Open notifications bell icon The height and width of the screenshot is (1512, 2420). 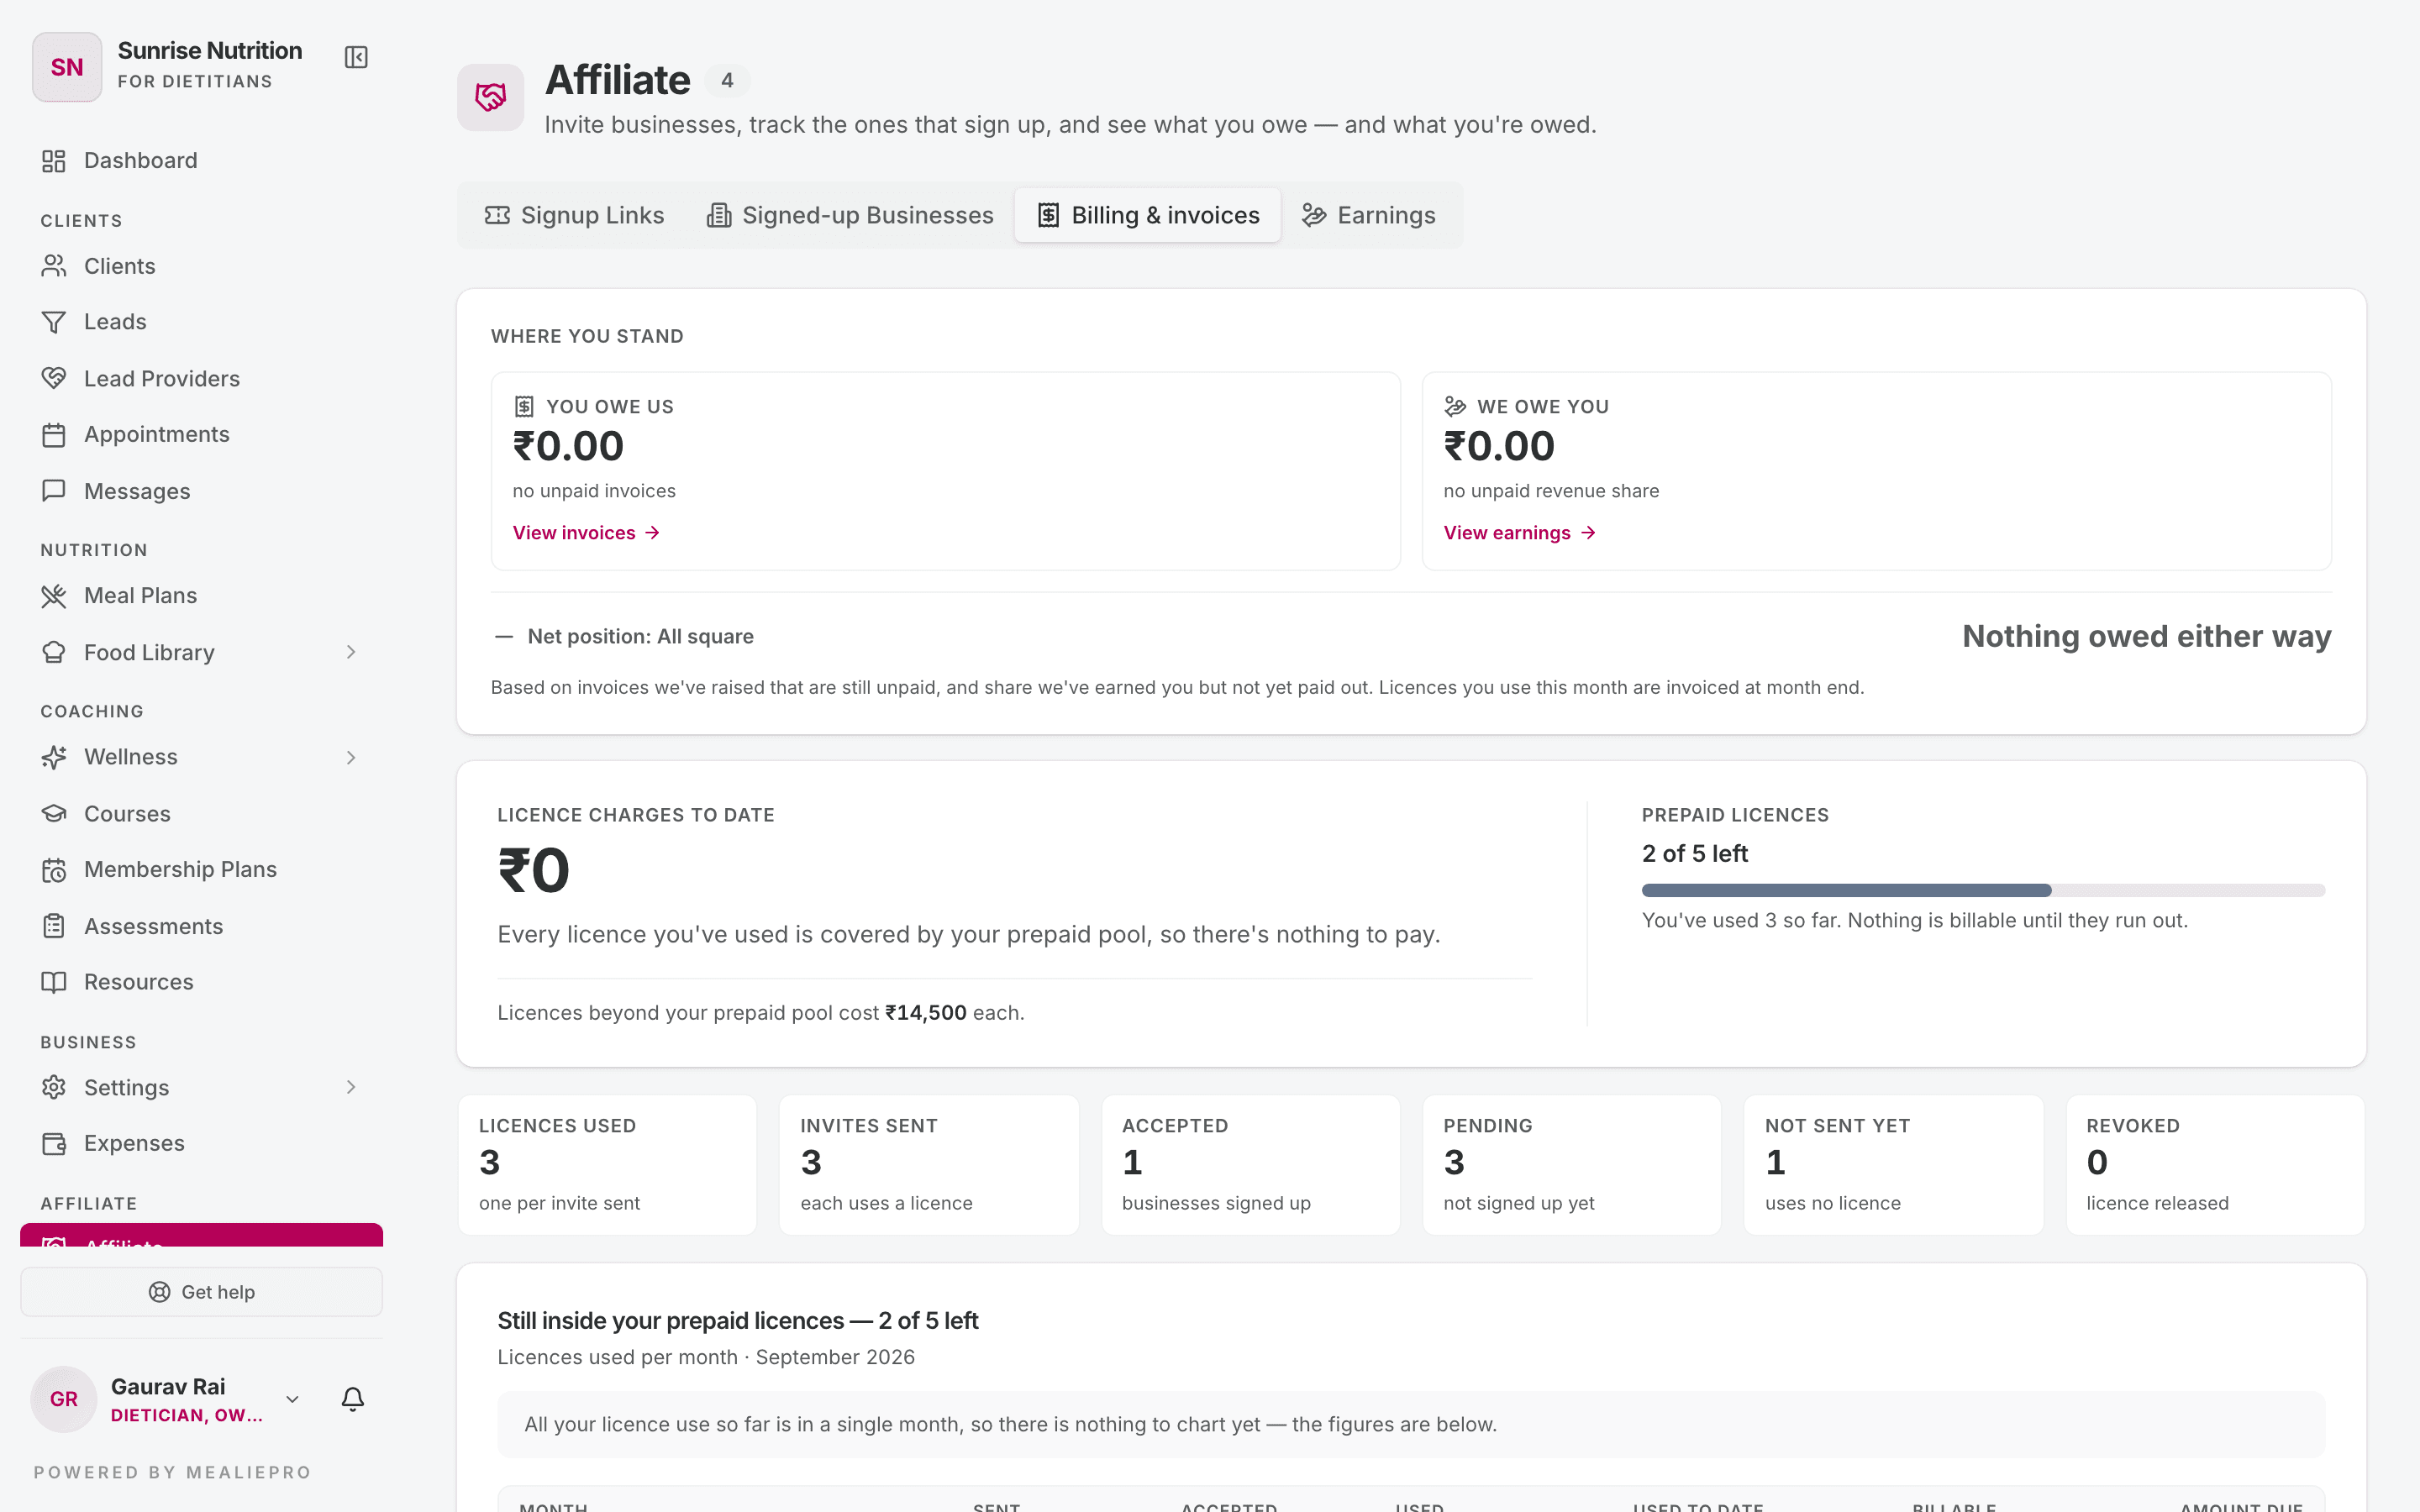coord(353,1399)
